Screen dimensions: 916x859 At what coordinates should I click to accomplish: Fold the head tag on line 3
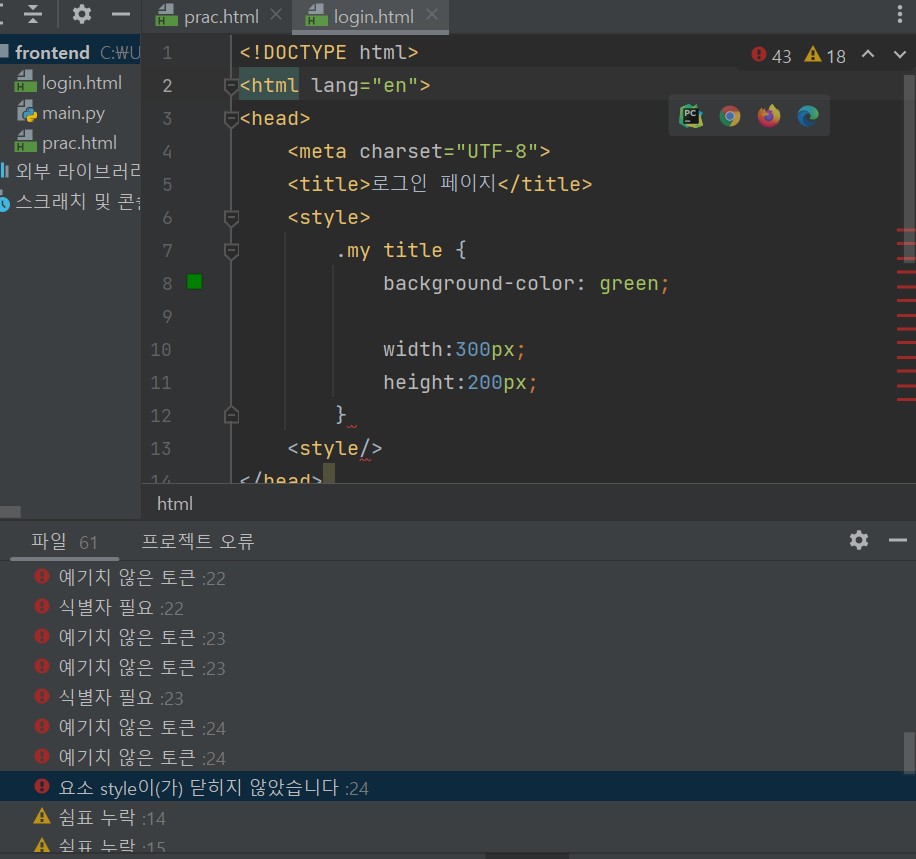pos(231,119)
